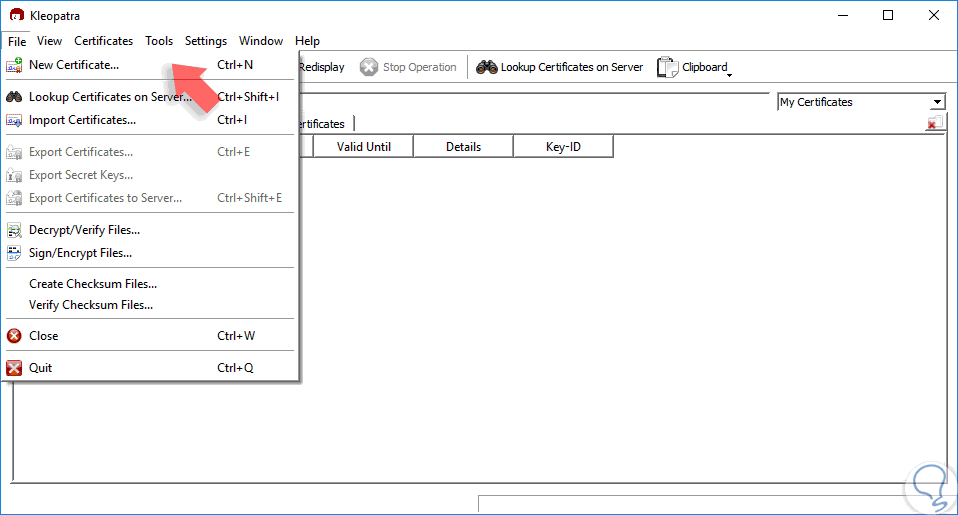
Task: Open the View menu
Action: [x=49, y=41]
